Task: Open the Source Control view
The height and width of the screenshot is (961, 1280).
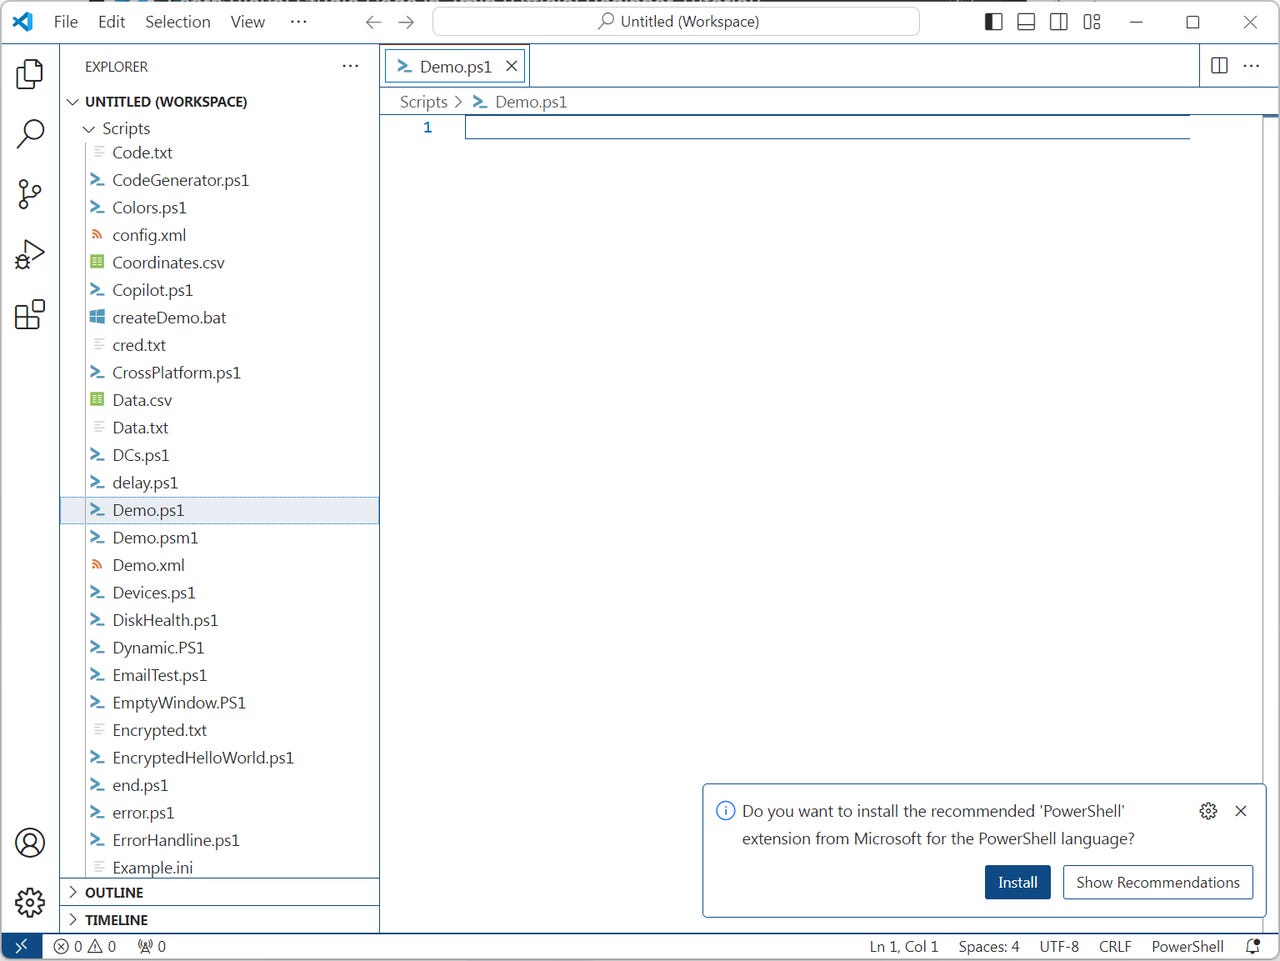Action: 31,194
